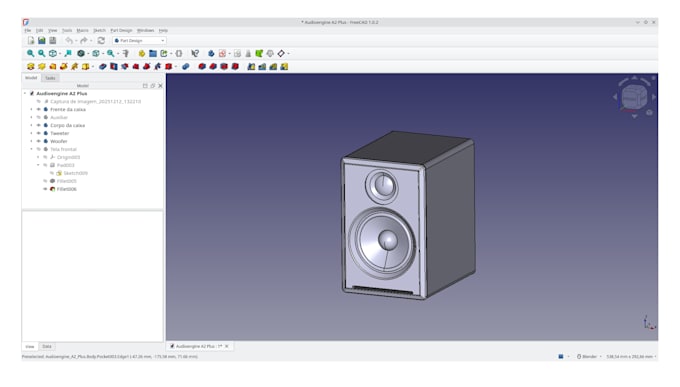Click the draw style sphere icon
The height and width of the screenshot is (387, 680).
click(81, 53)
